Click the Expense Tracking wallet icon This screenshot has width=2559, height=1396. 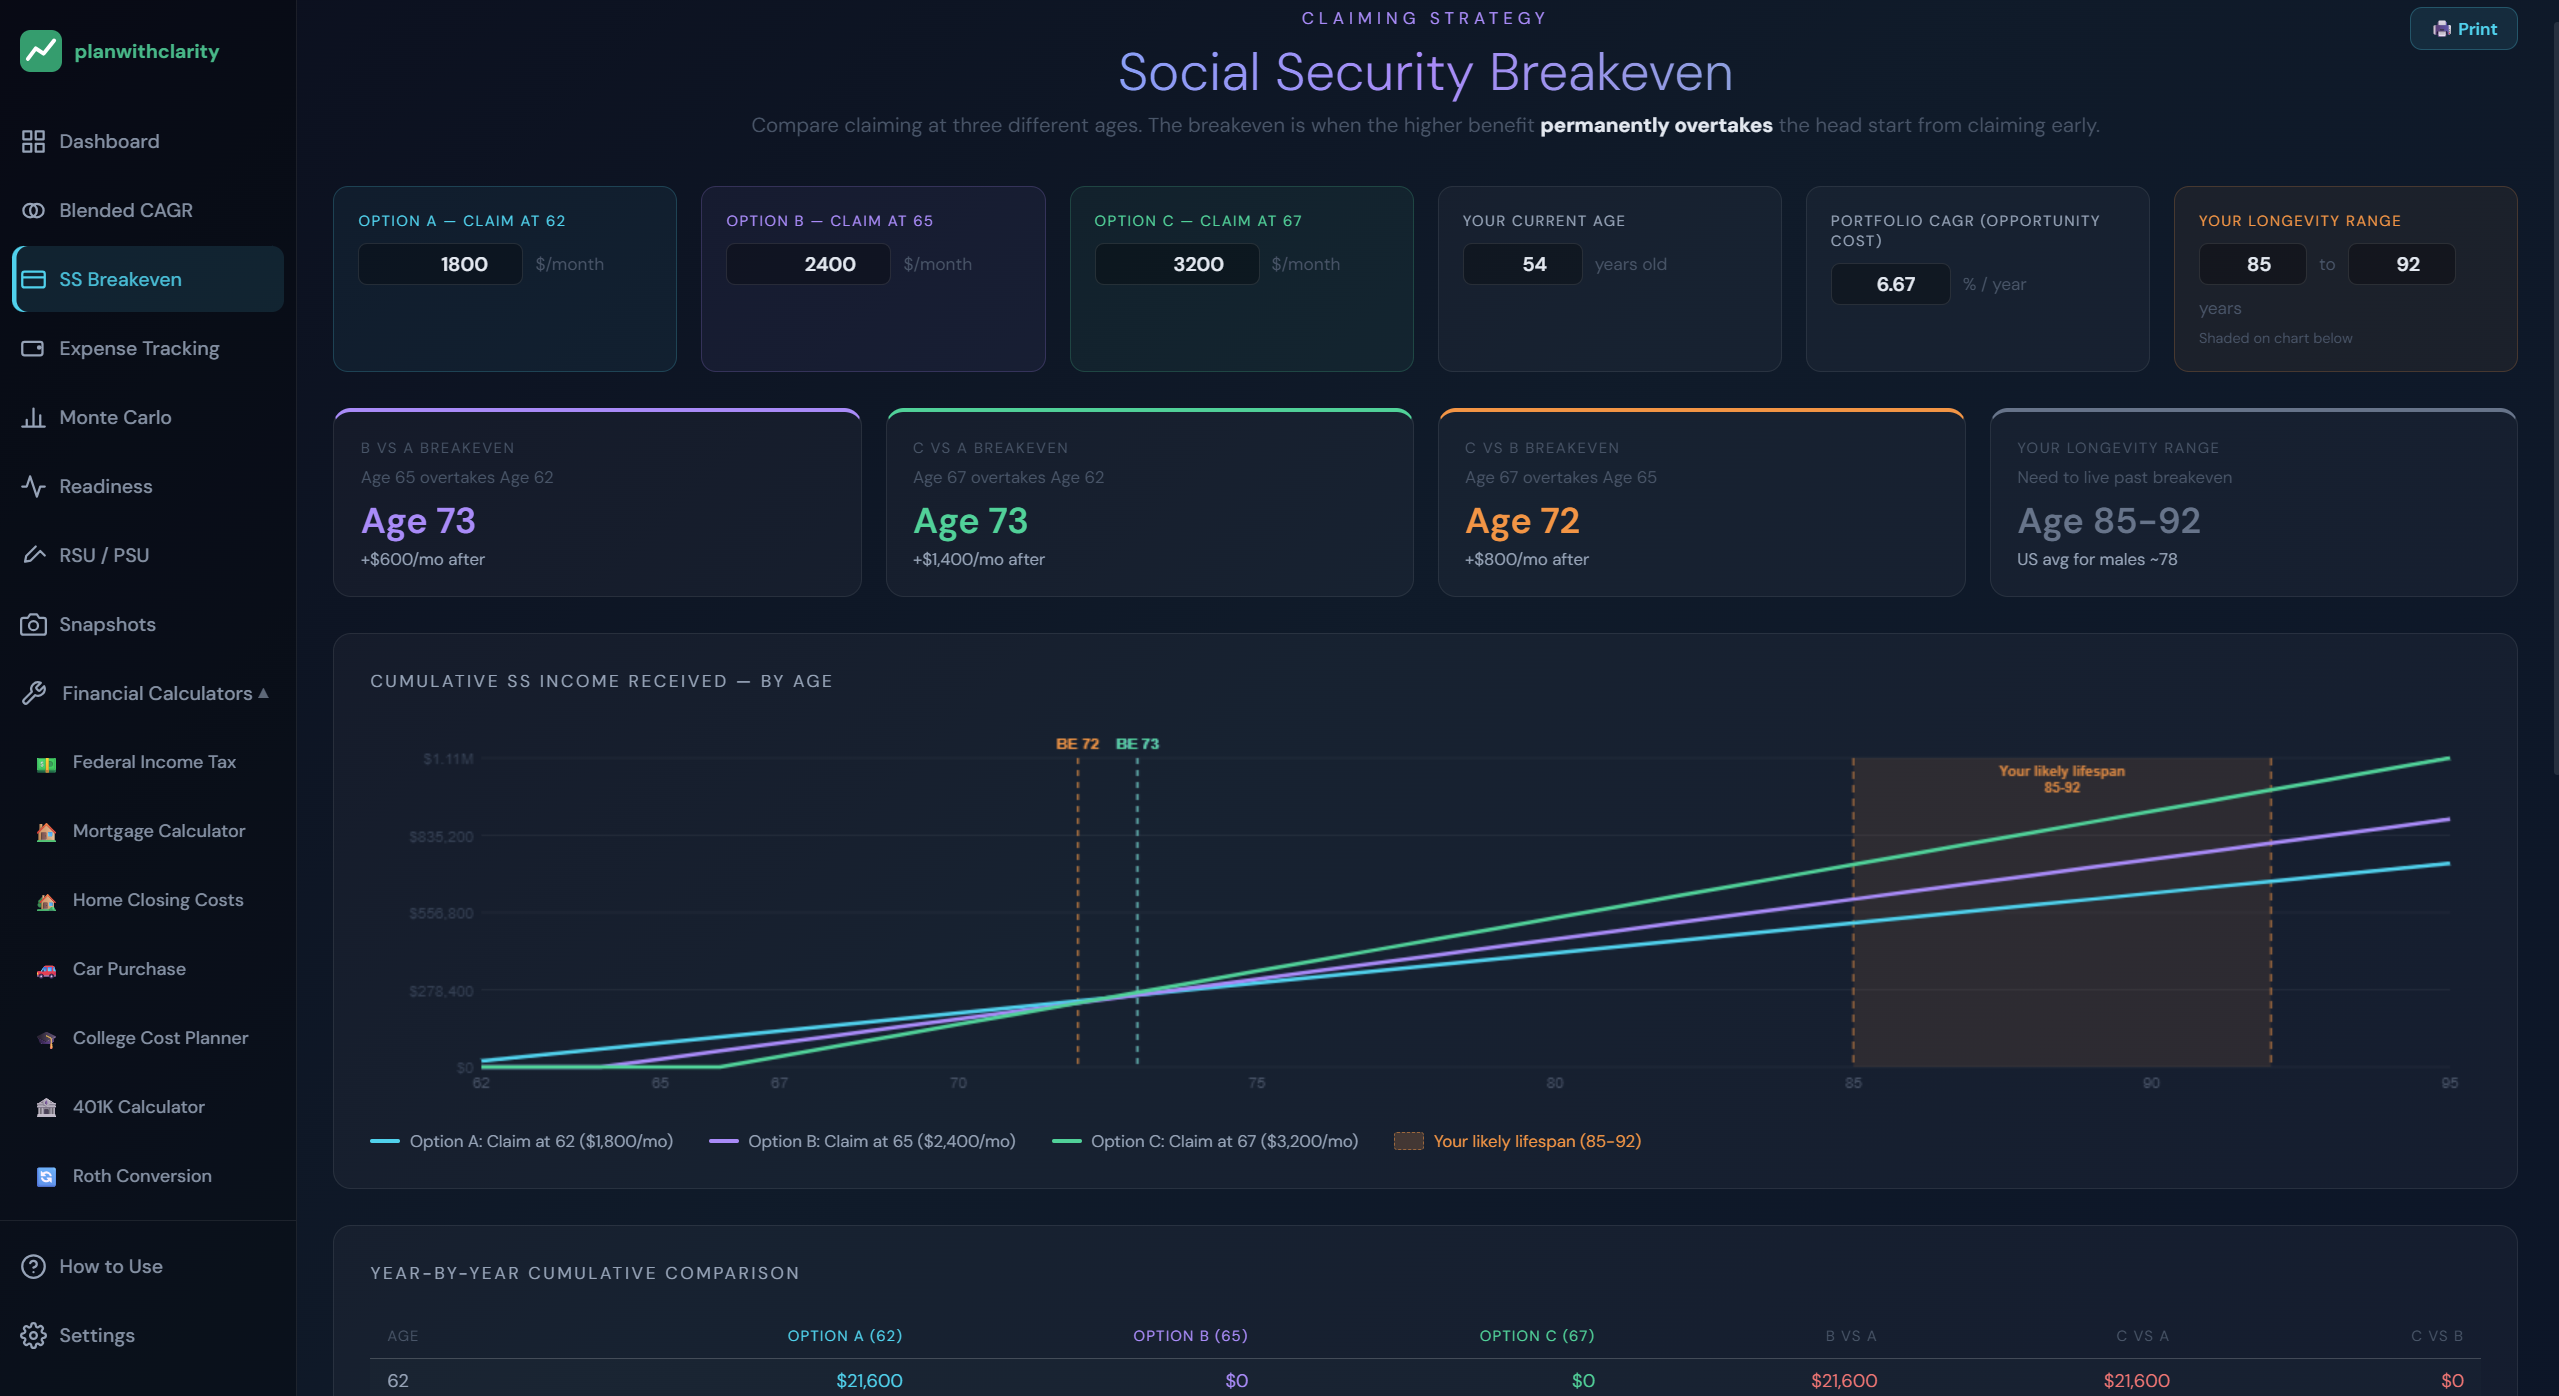pyautogui.click(x=33, y=349)
